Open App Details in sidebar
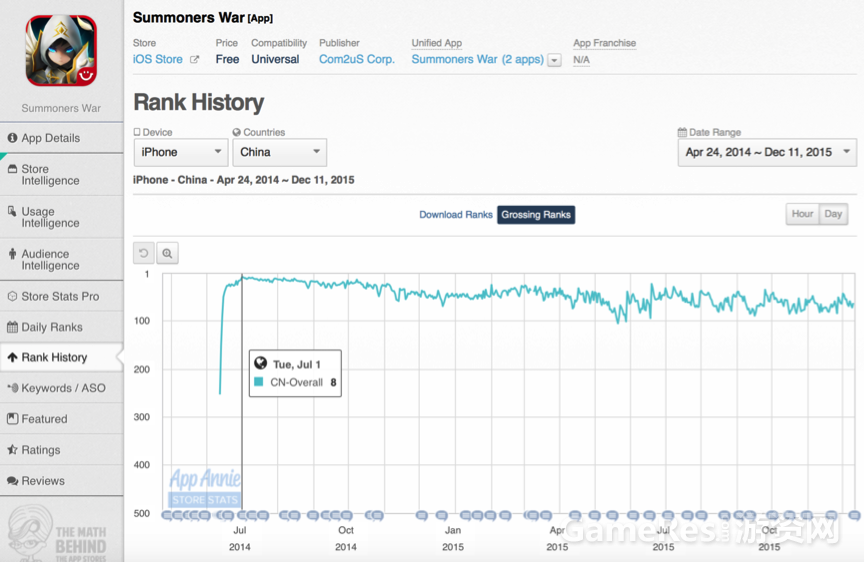This screenshot has height=563, width=865. coord(61,138)
